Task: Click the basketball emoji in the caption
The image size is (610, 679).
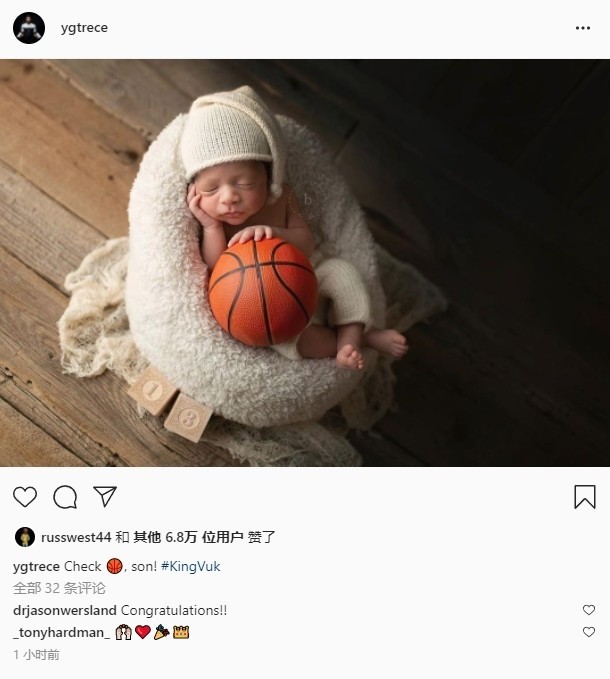Action: 115,566
